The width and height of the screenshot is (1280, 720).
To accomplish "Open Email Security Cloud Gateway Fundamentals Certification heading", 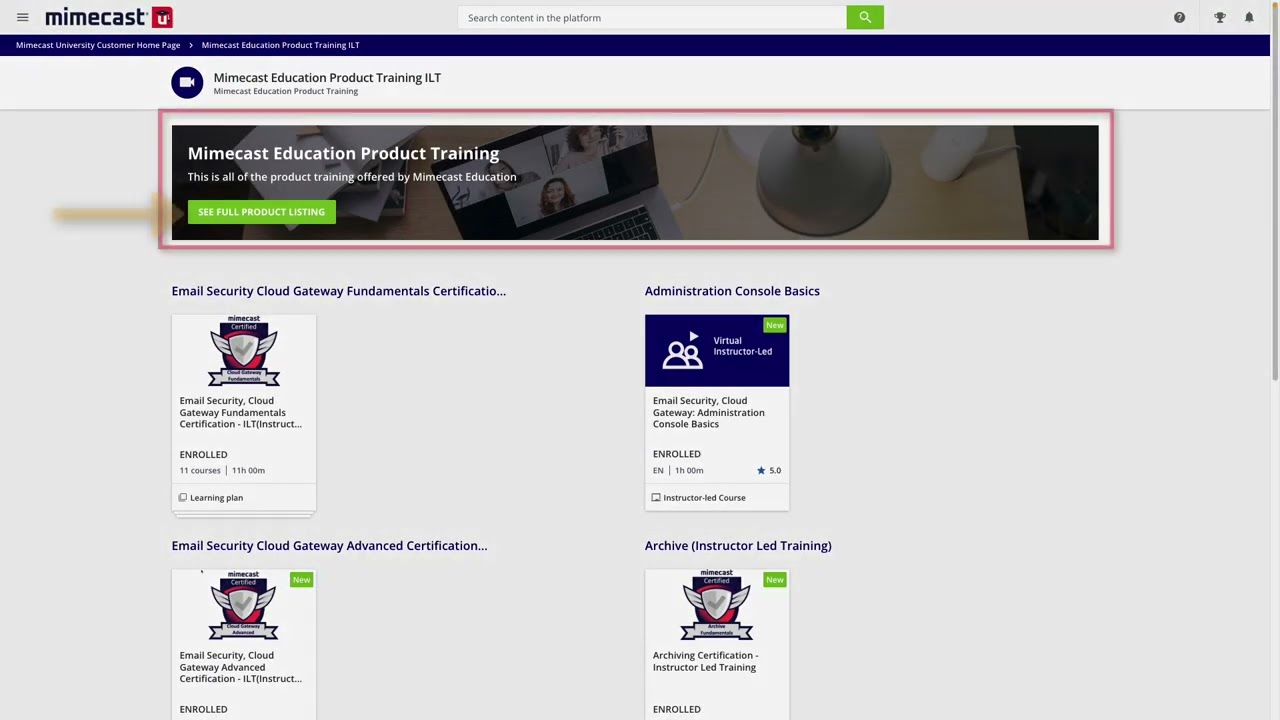I will pos(338,291).
